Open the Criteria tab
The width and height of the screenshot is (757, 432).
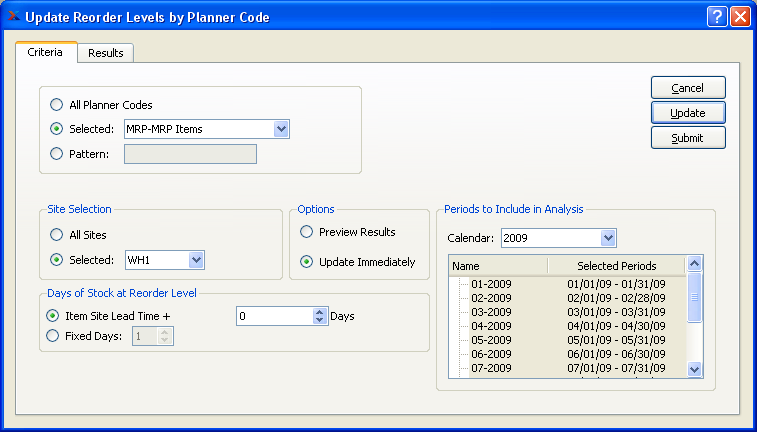pyautogui.click(x=45, y=52)
